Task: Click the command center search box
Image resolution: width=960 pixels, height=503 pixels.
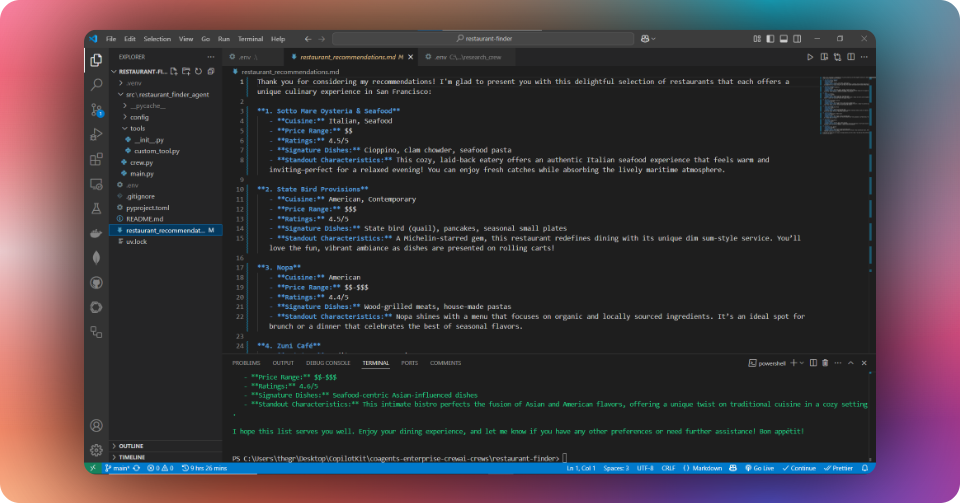Action: click(484, 39)
